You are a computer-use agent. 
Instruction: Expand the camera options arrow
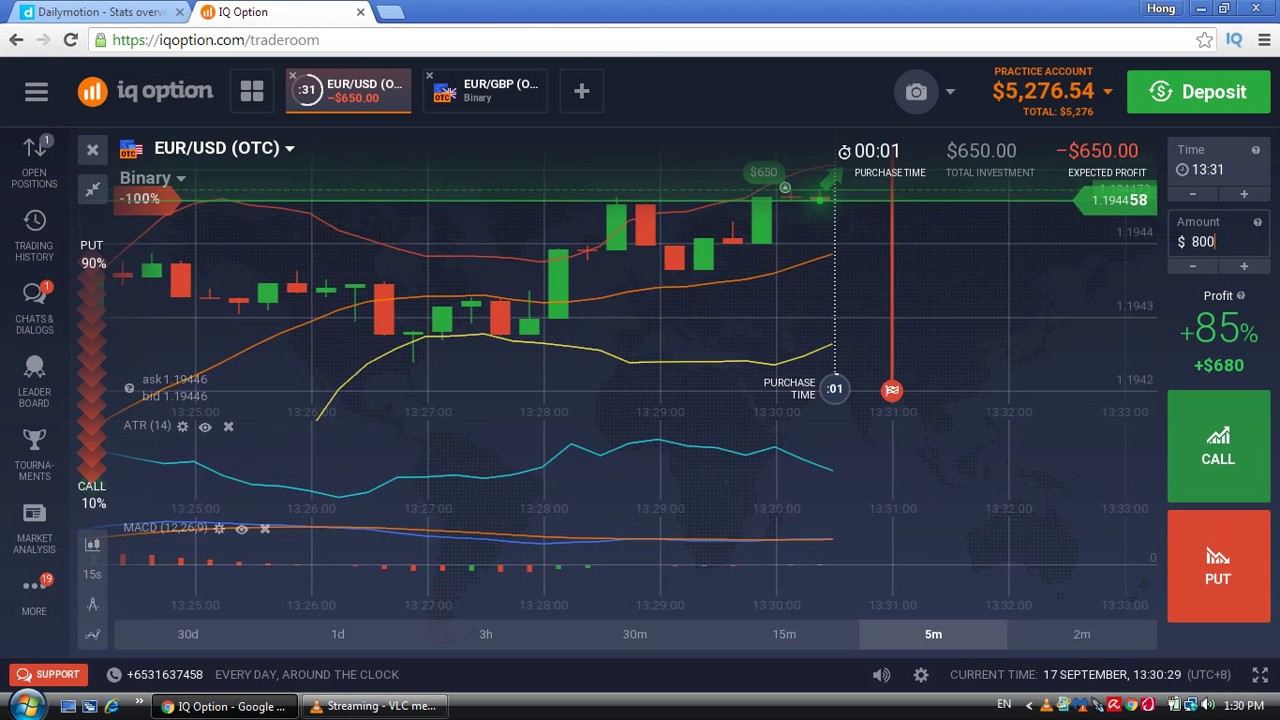click(x=950, y=92)
